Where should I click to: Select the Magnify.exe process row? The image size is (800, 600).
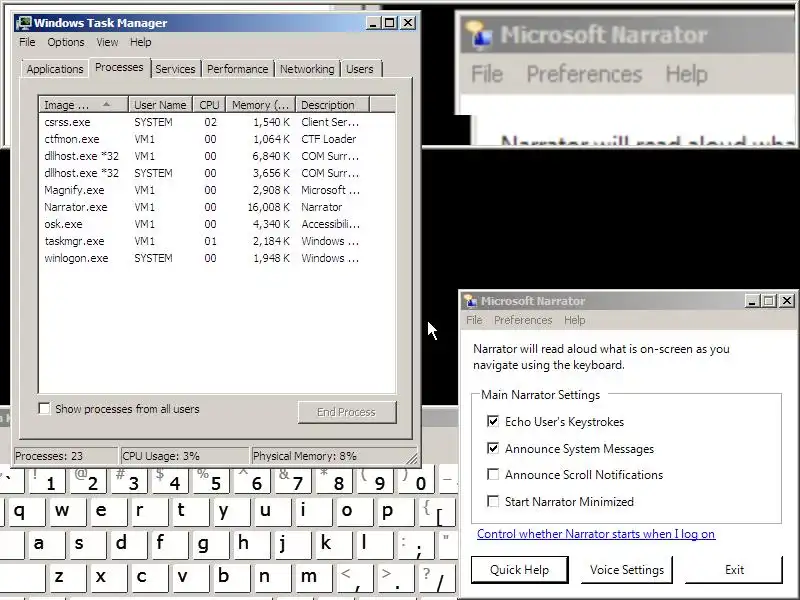pyautogui.click(x=217, y=190)
